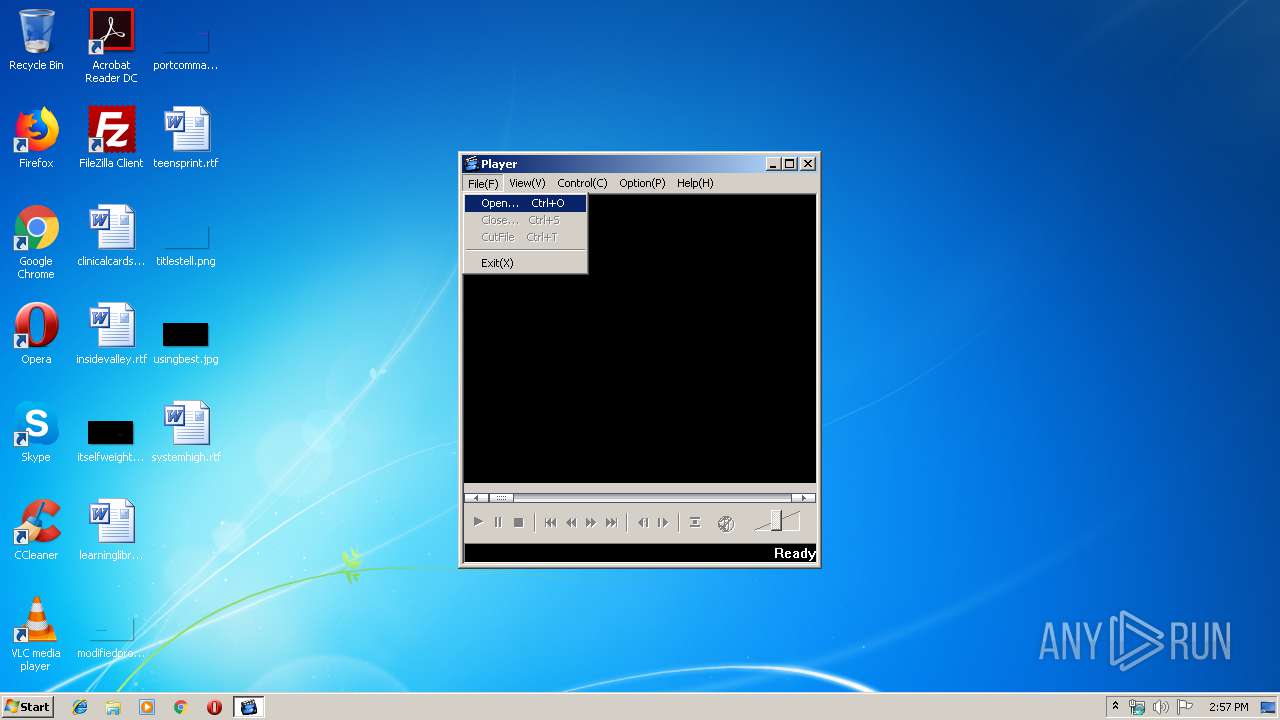Close the File(F) menu
Screen dimensions: 1280x720
483,183
